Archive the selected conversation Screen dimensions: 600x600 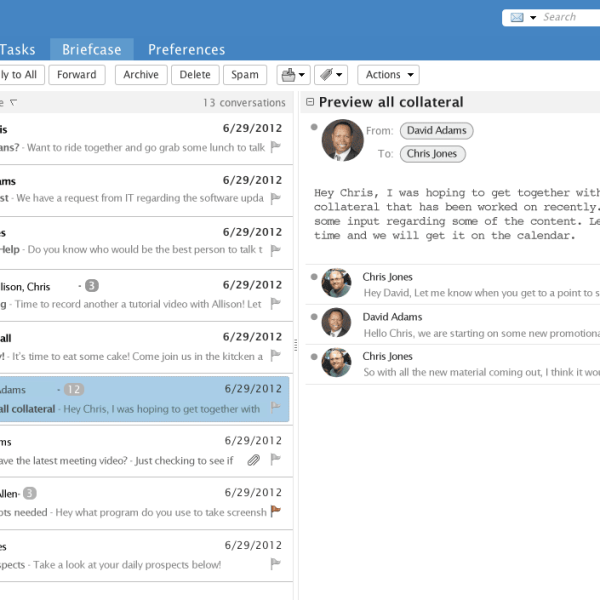tap(141, 75)
